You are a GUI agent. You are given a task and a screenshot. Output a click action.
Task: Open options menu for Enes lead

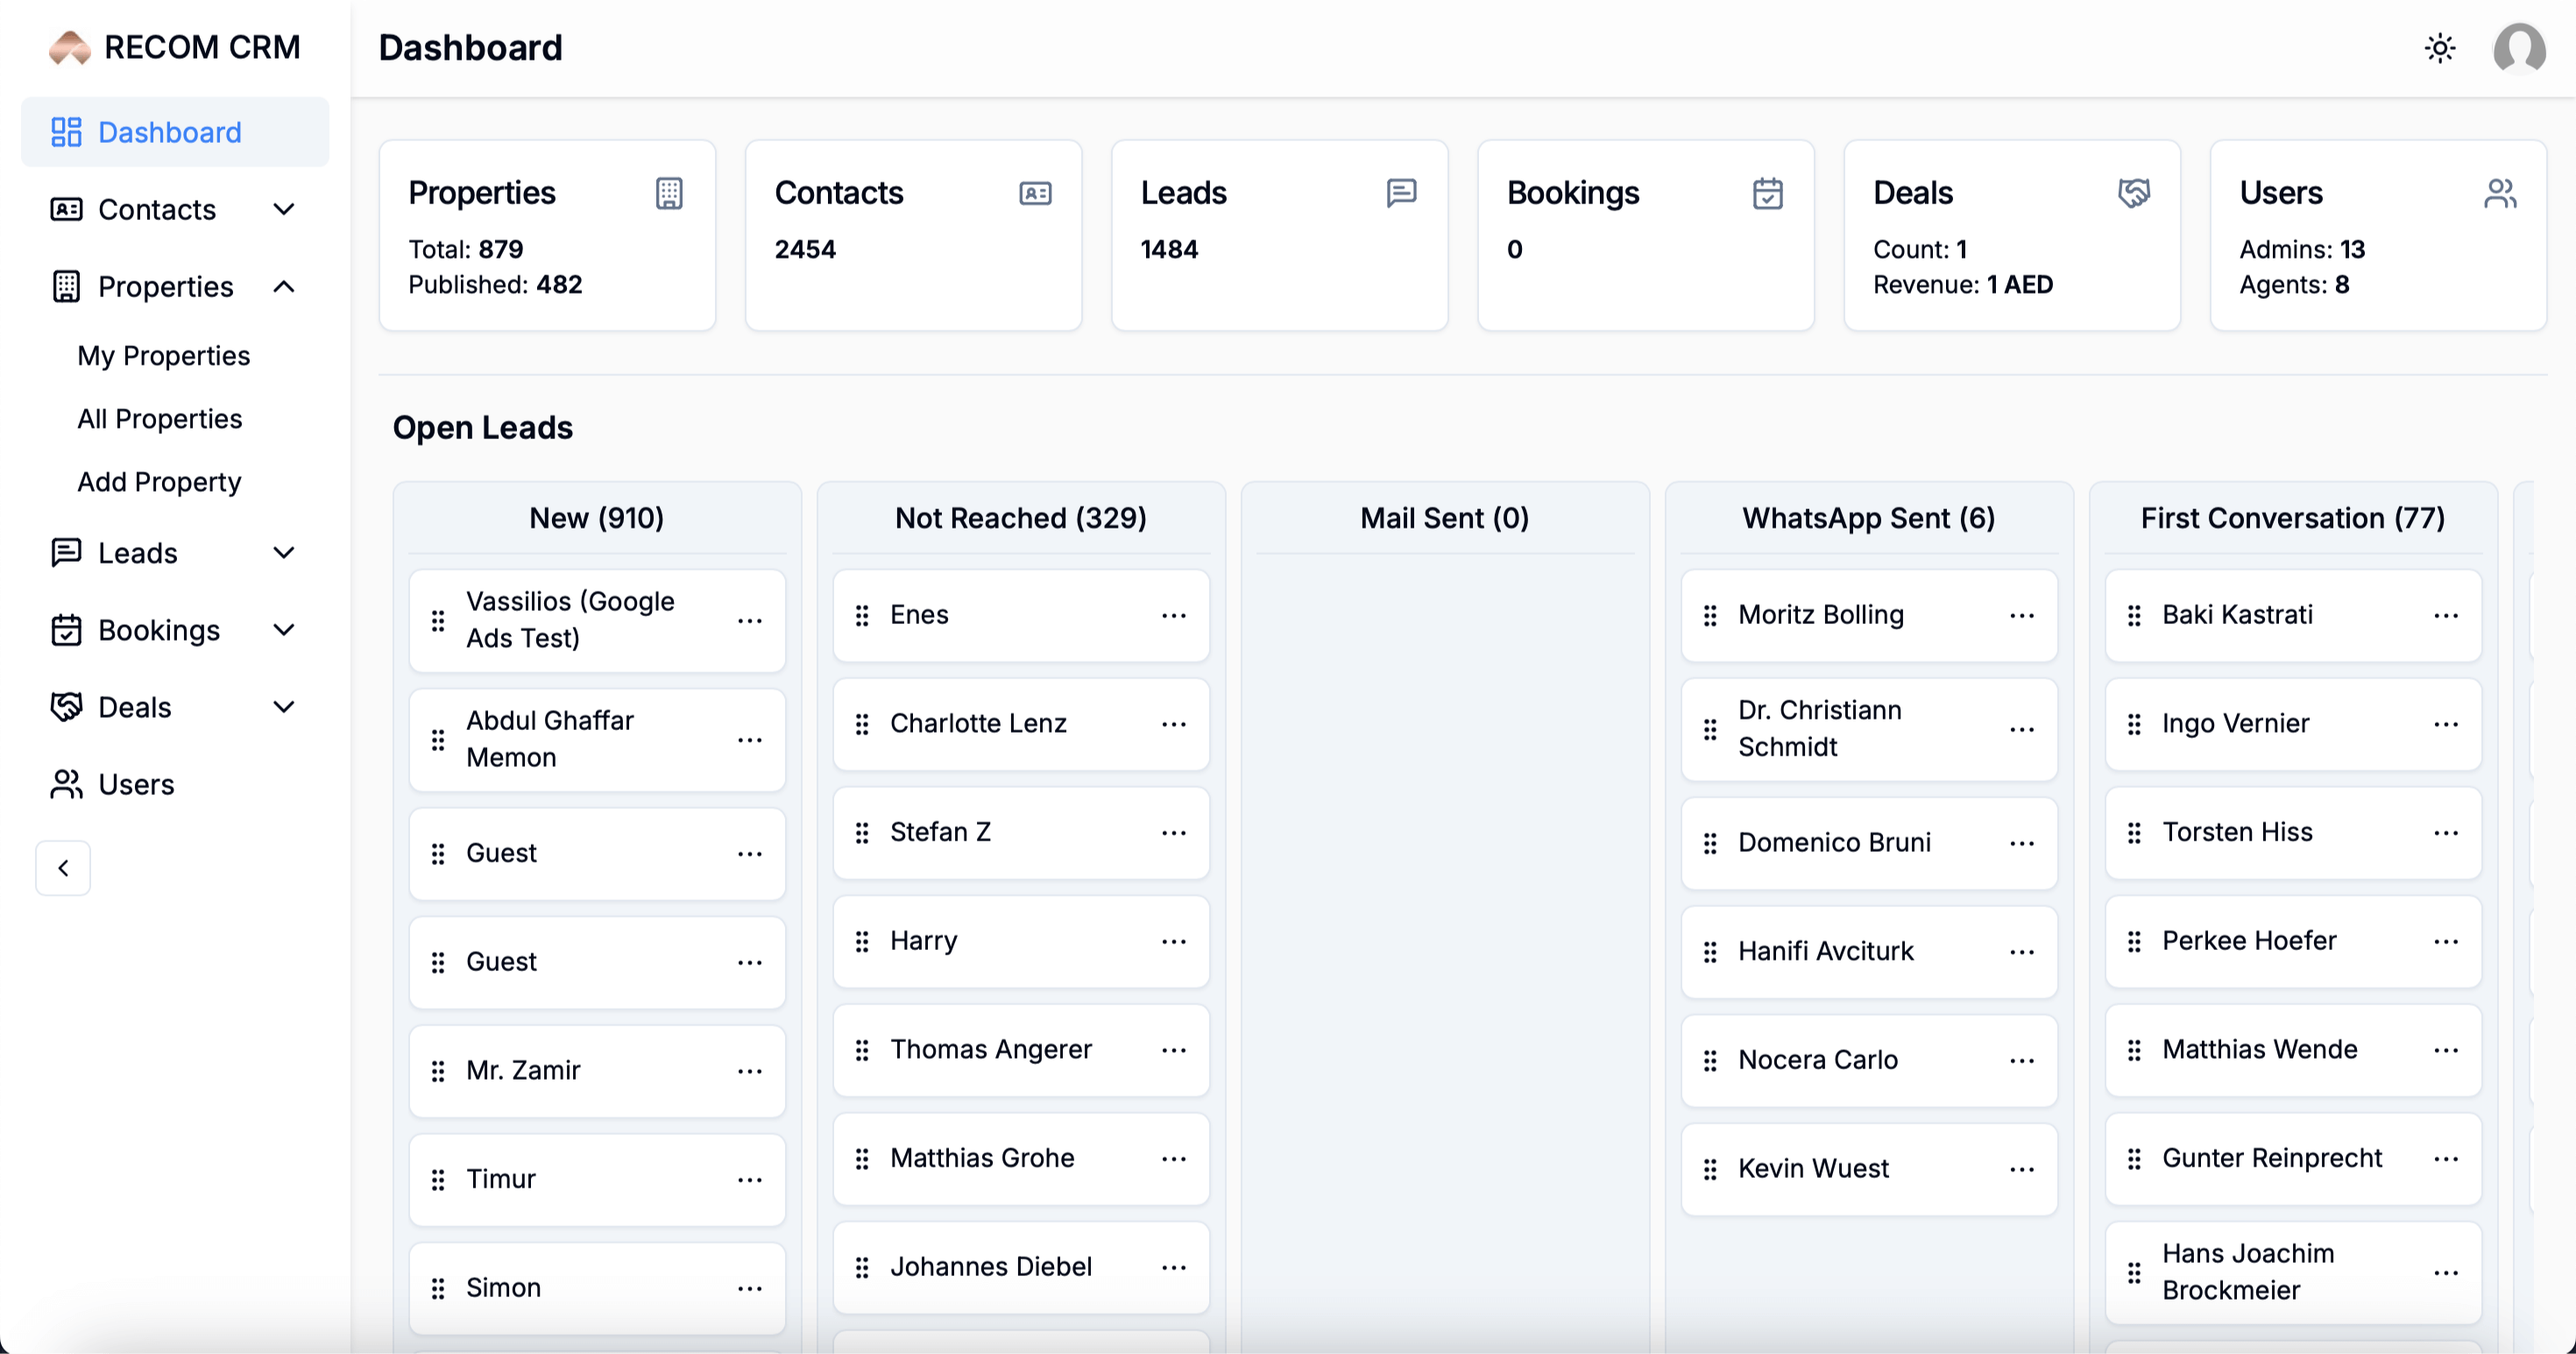click(x=1173, y=615)
